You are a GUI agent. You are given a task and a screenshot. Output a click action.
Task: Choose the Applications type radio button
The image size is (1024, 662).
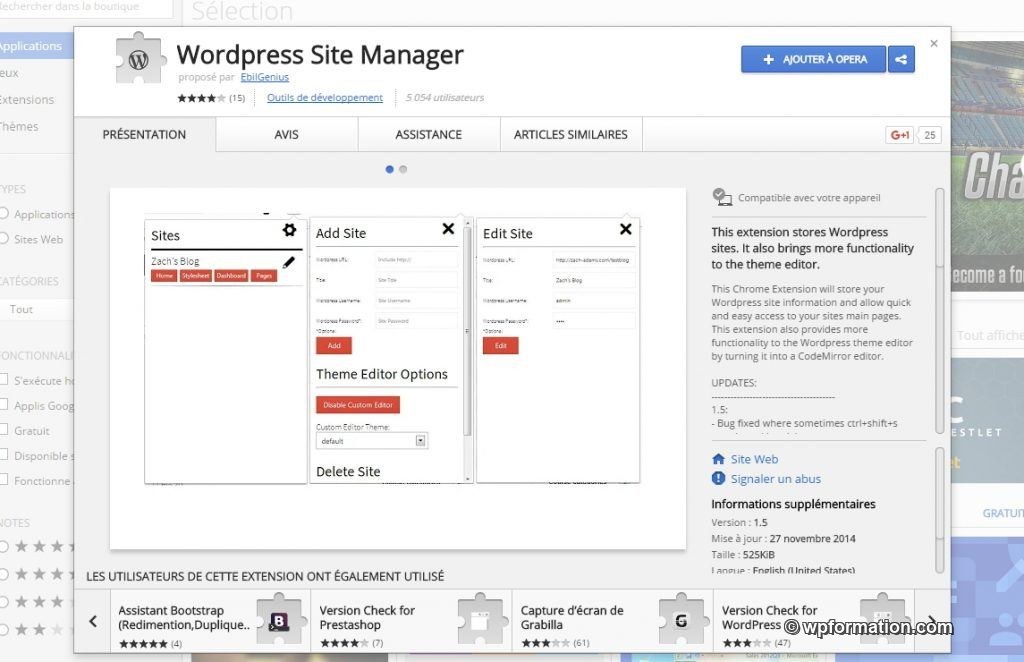(4, 213)
